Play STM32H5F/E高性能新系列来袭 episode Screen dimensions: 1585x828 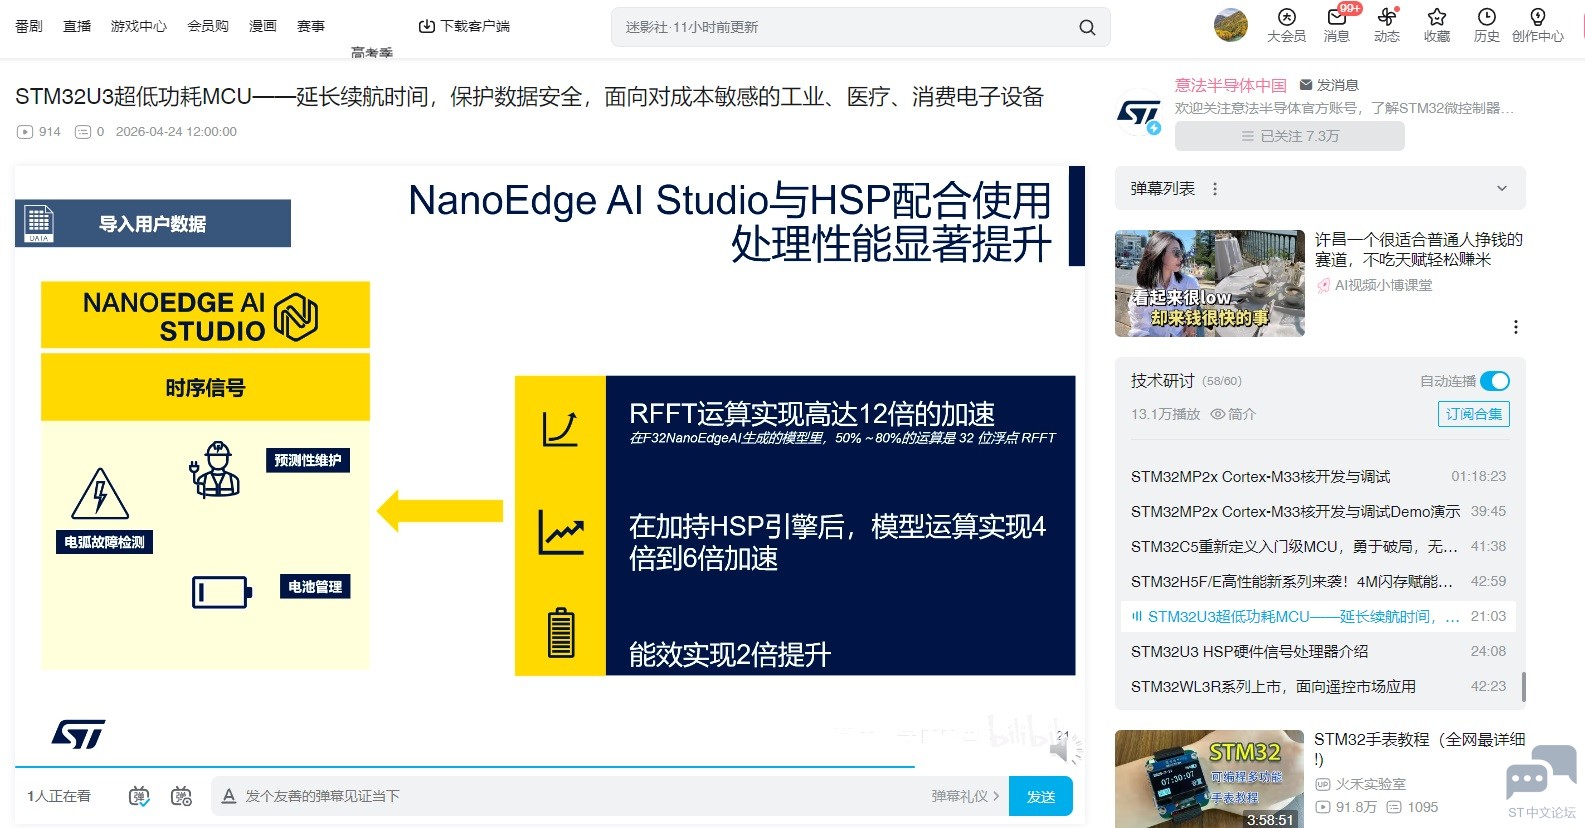[1318, 581]
